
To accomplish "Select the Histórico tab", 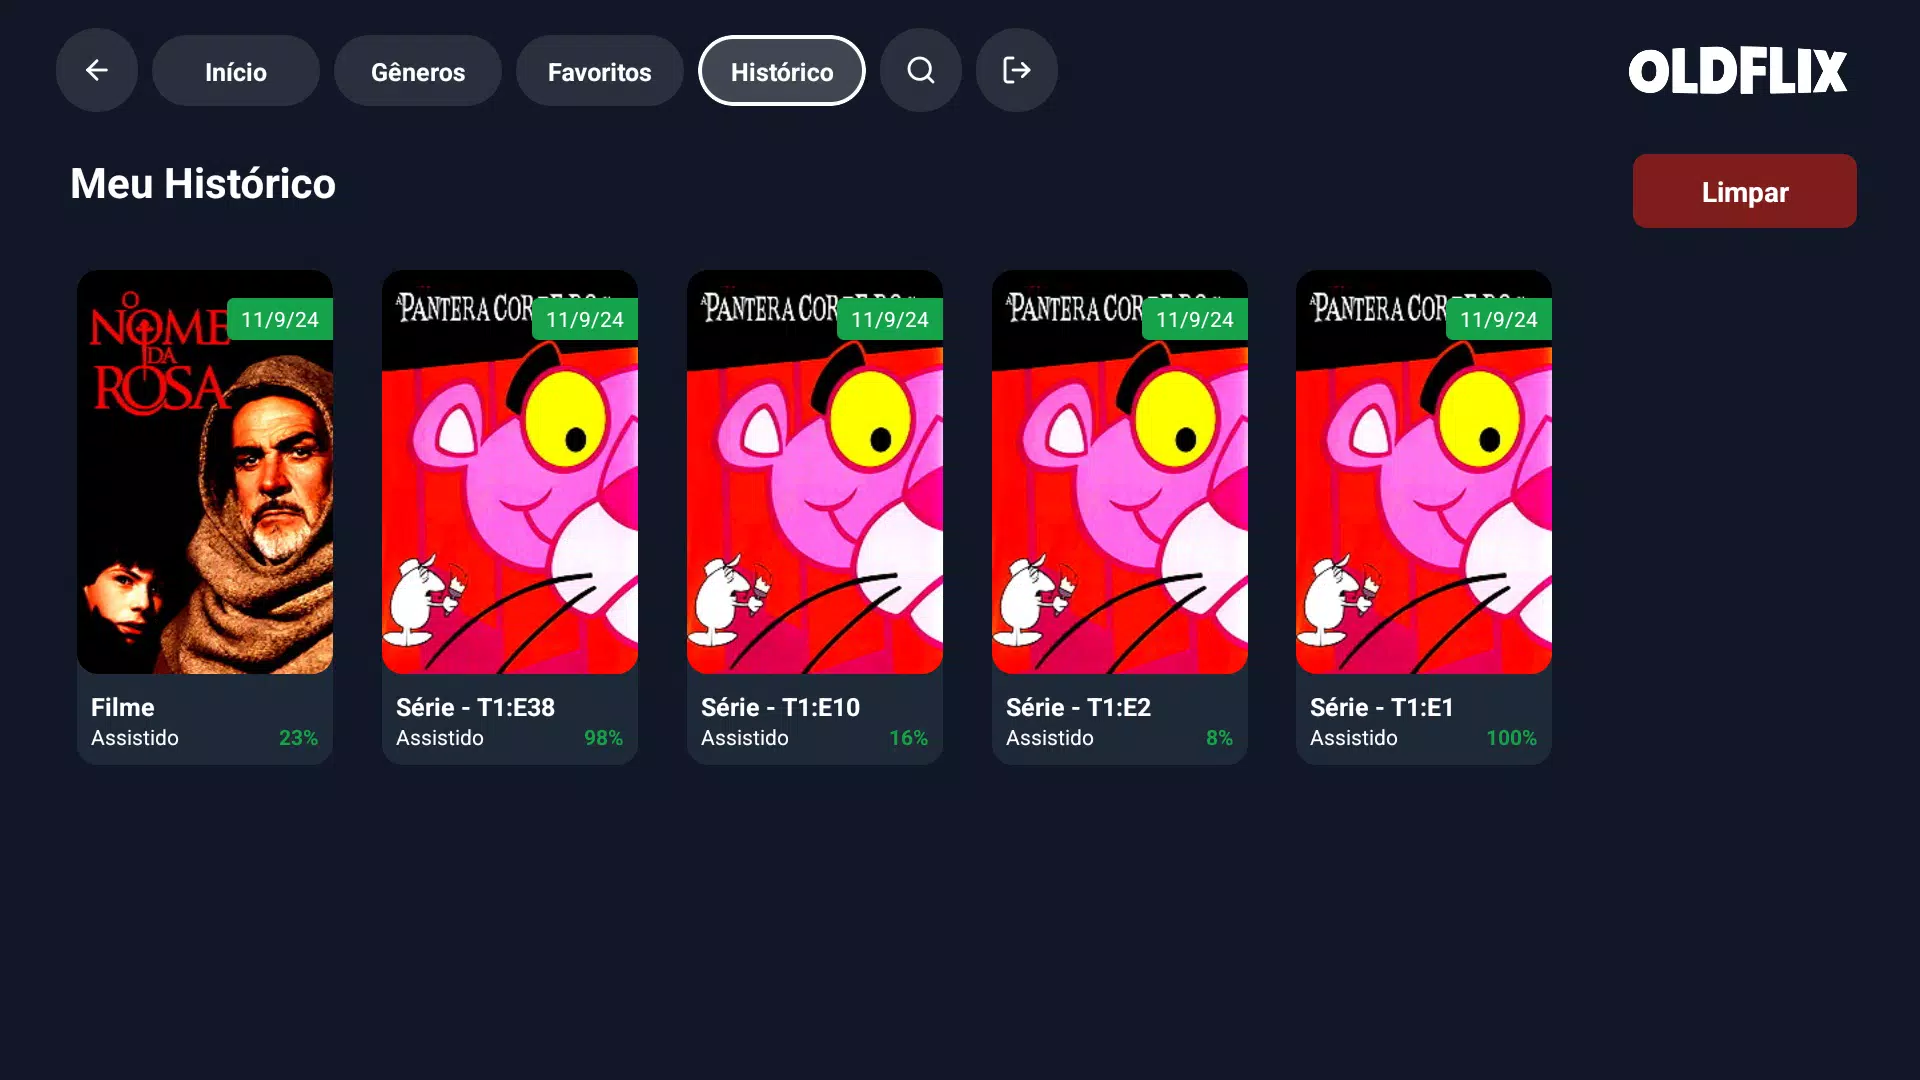I will tap(782, 71).
